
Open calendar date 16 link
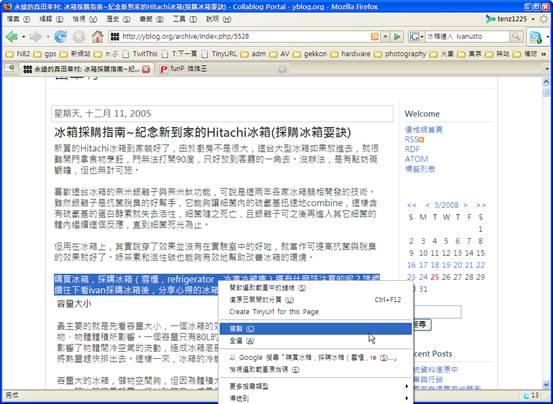412,265
